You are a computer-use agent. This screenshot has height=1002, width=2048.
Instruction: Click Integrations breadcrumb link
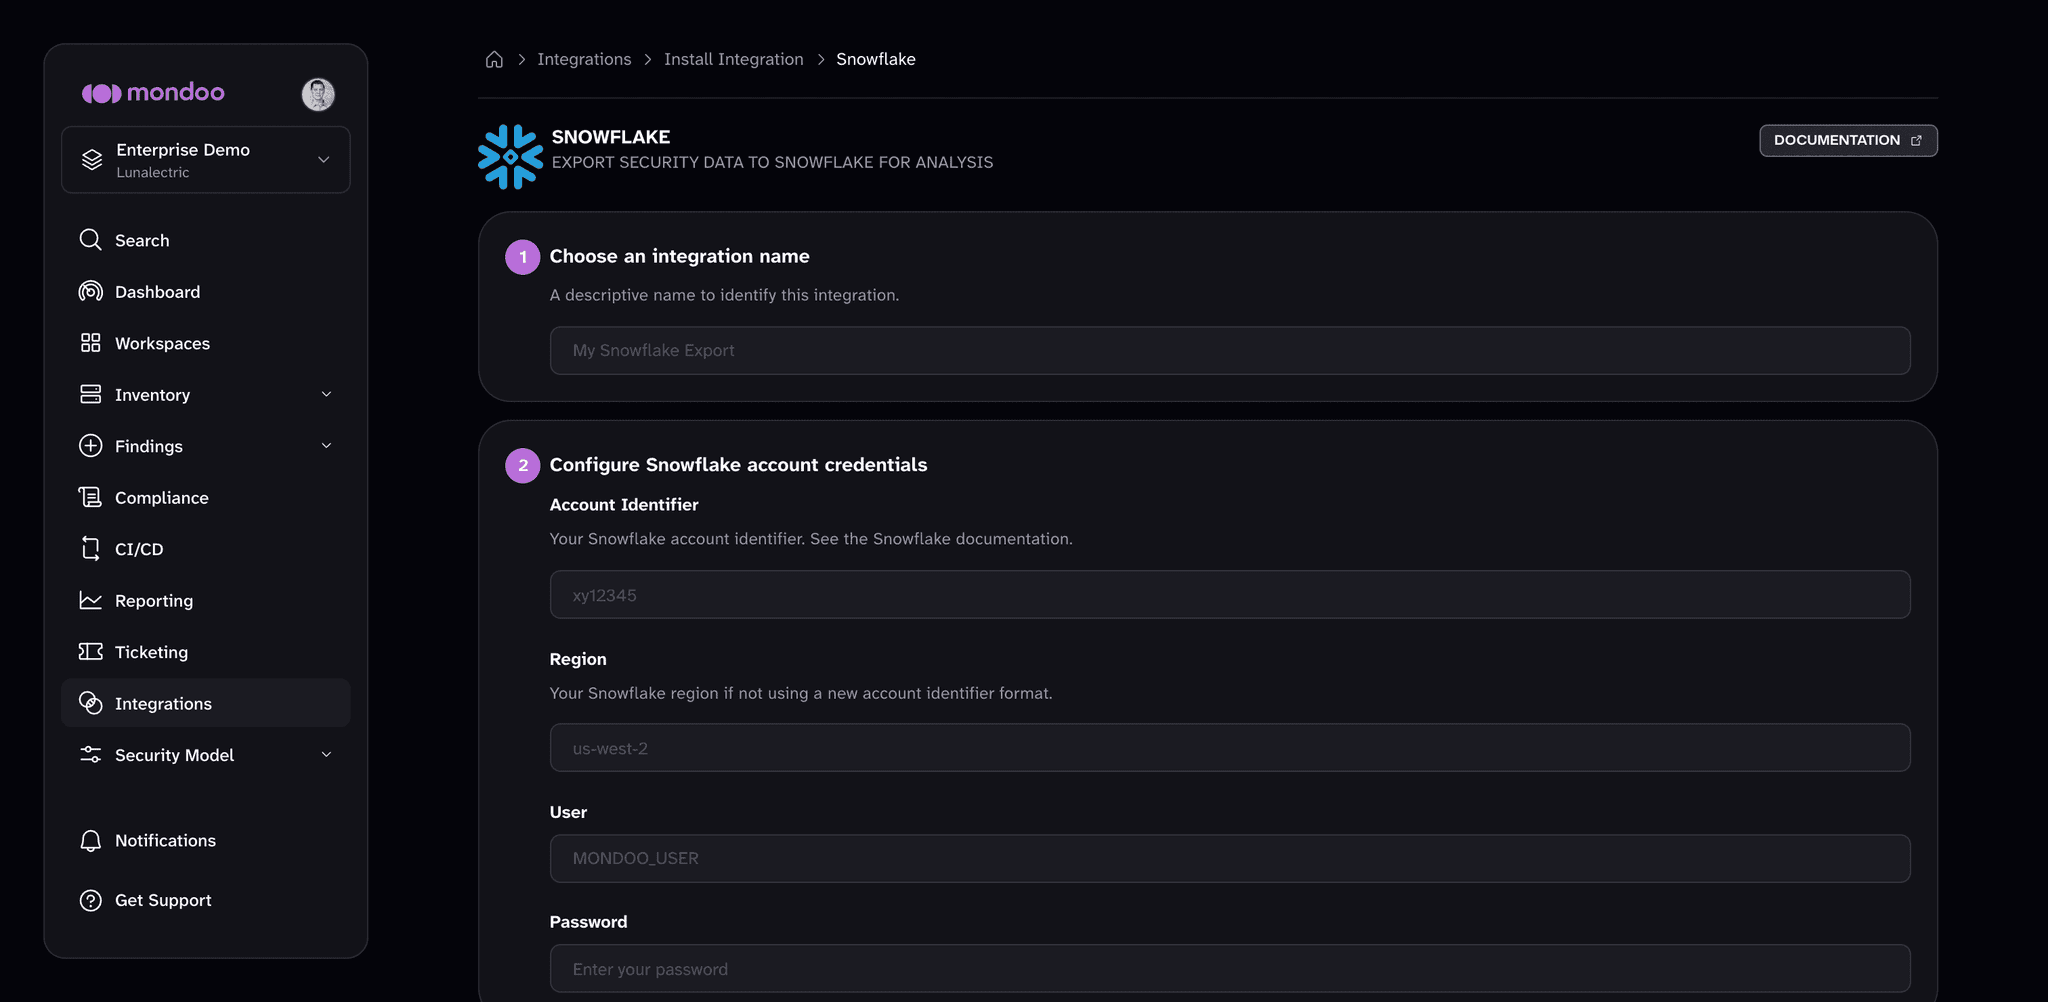coord(584,59)
